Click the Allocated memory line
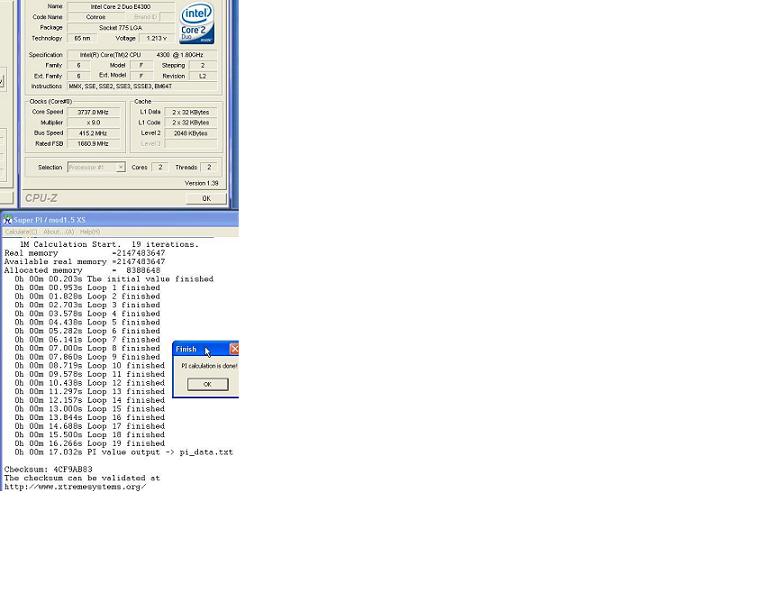The image size is (772, 600). pyautogui.click(x=82, y=271)
